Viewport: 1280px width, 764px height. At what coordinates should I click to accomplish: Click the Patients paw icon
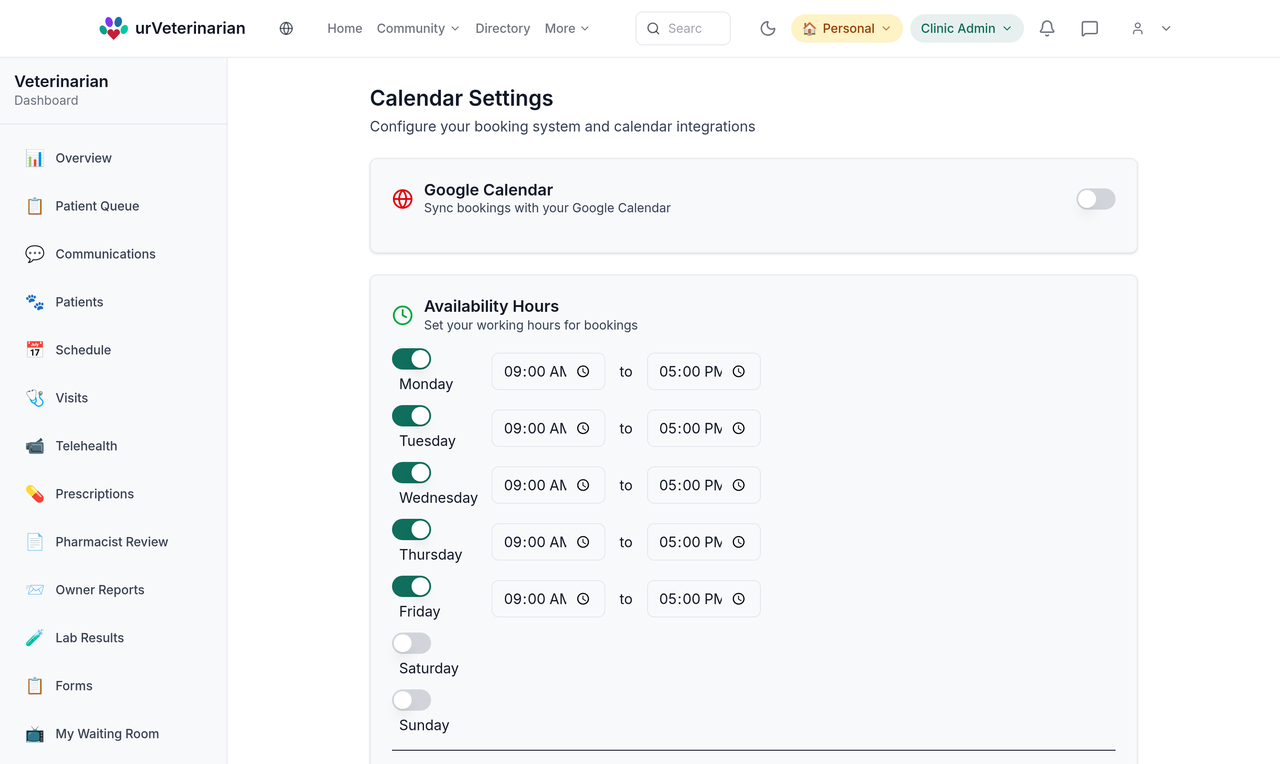(35, 302)
